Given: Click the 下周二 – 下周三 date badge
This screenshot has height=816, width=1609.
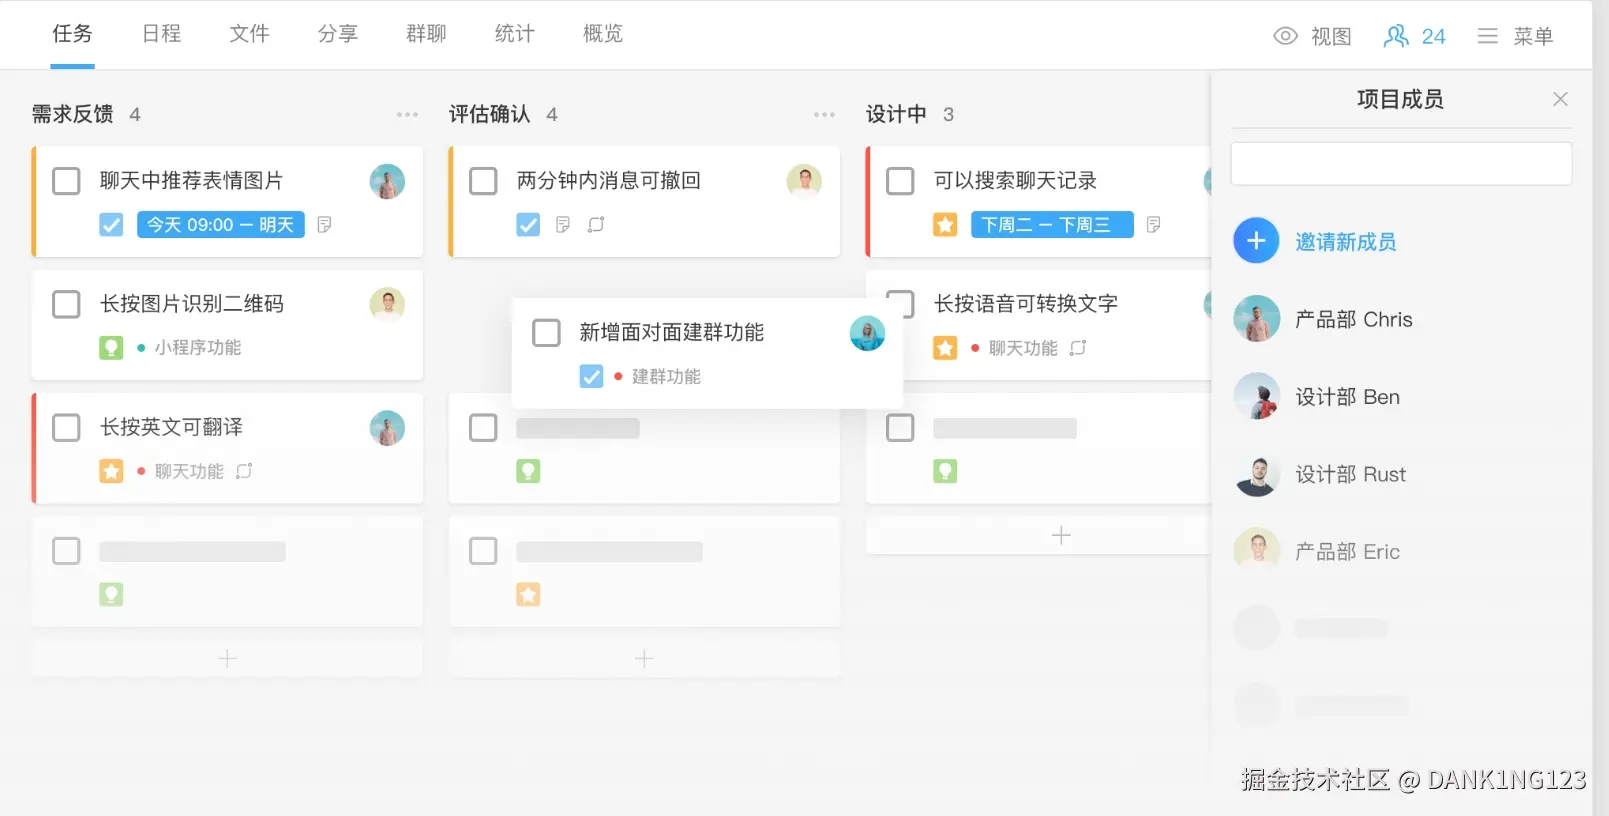Looking at the screenshot, I should click(1052, 225).
